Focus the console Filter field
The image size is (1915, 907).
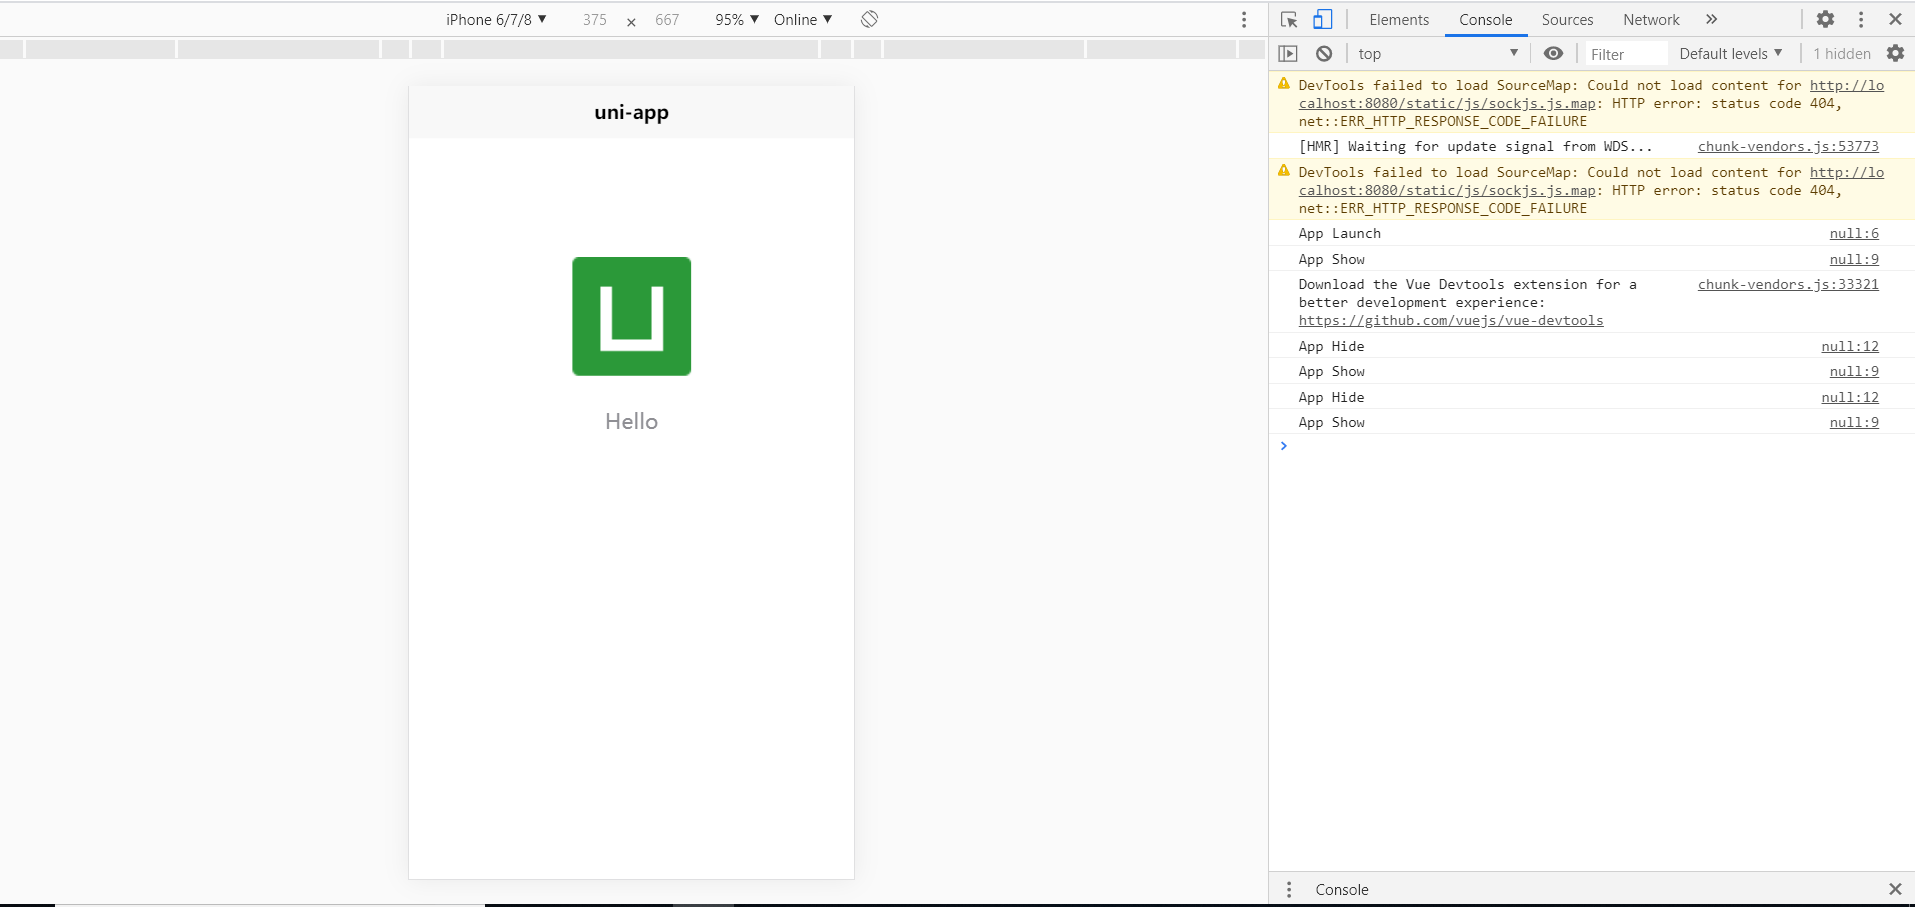tap(1626, 54)
